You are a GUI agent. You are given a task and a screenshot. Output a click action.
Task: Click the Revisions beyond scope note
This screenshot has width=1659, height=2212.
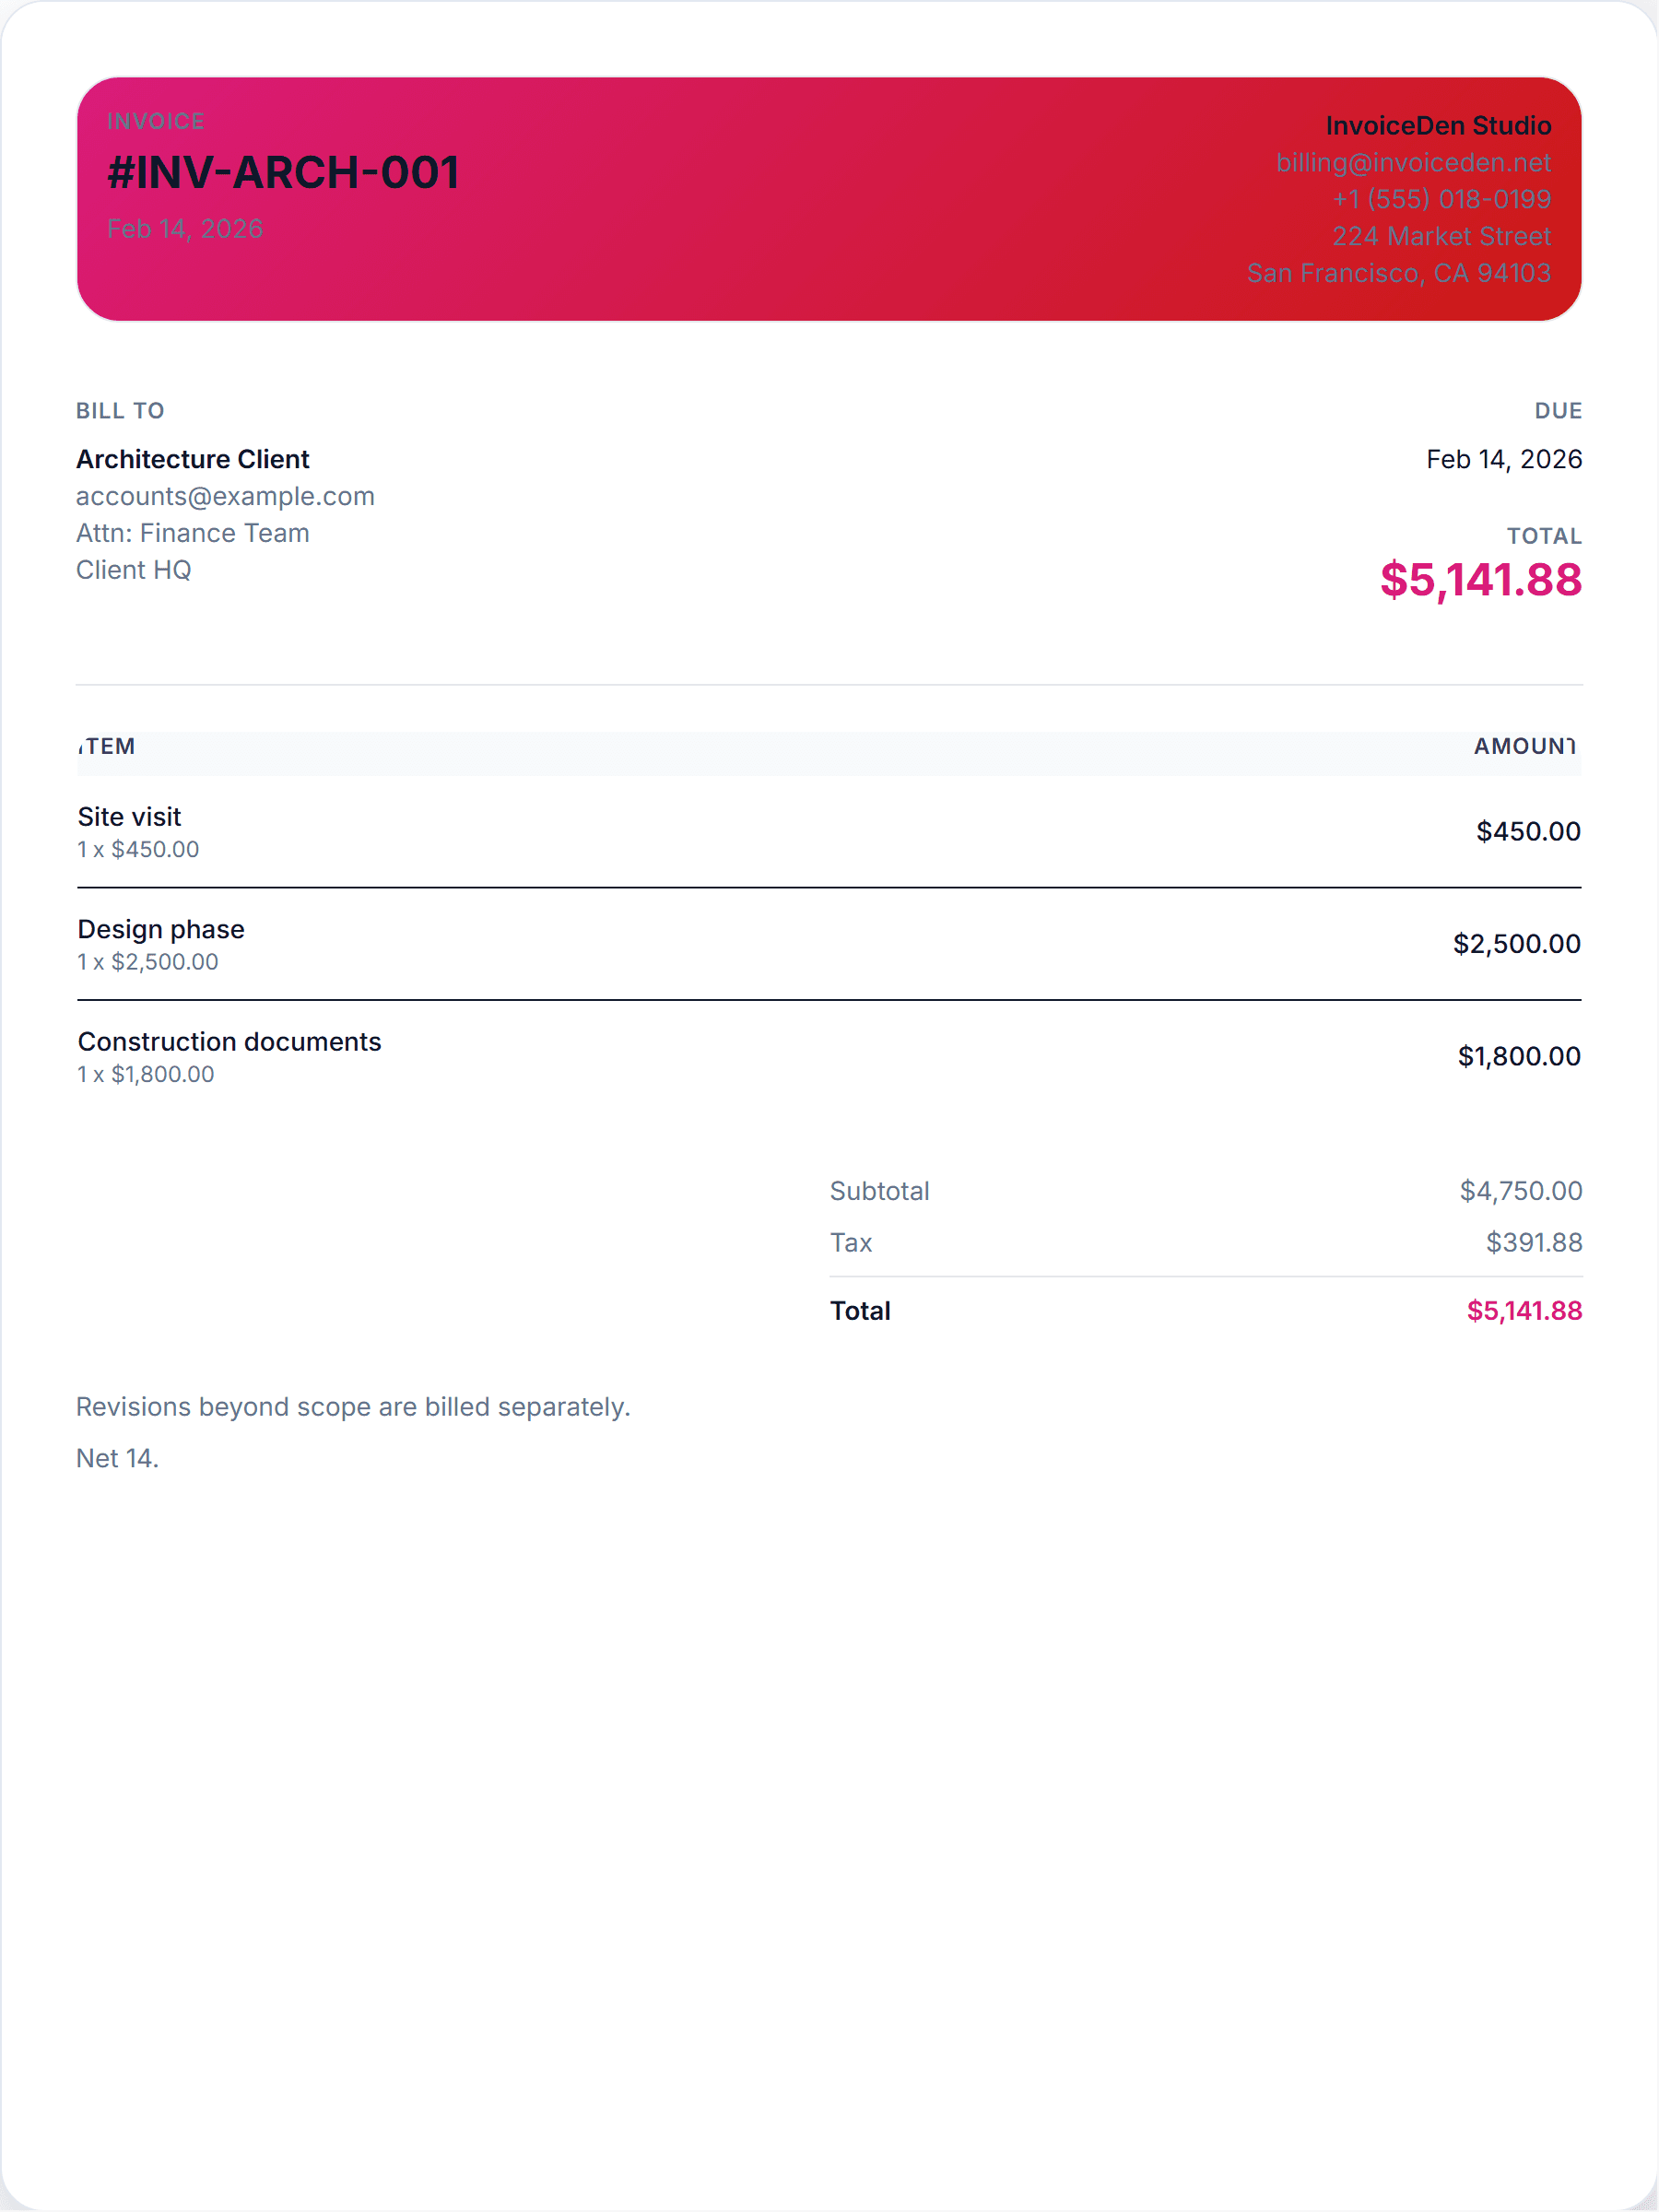click(x=353, y=1407)
